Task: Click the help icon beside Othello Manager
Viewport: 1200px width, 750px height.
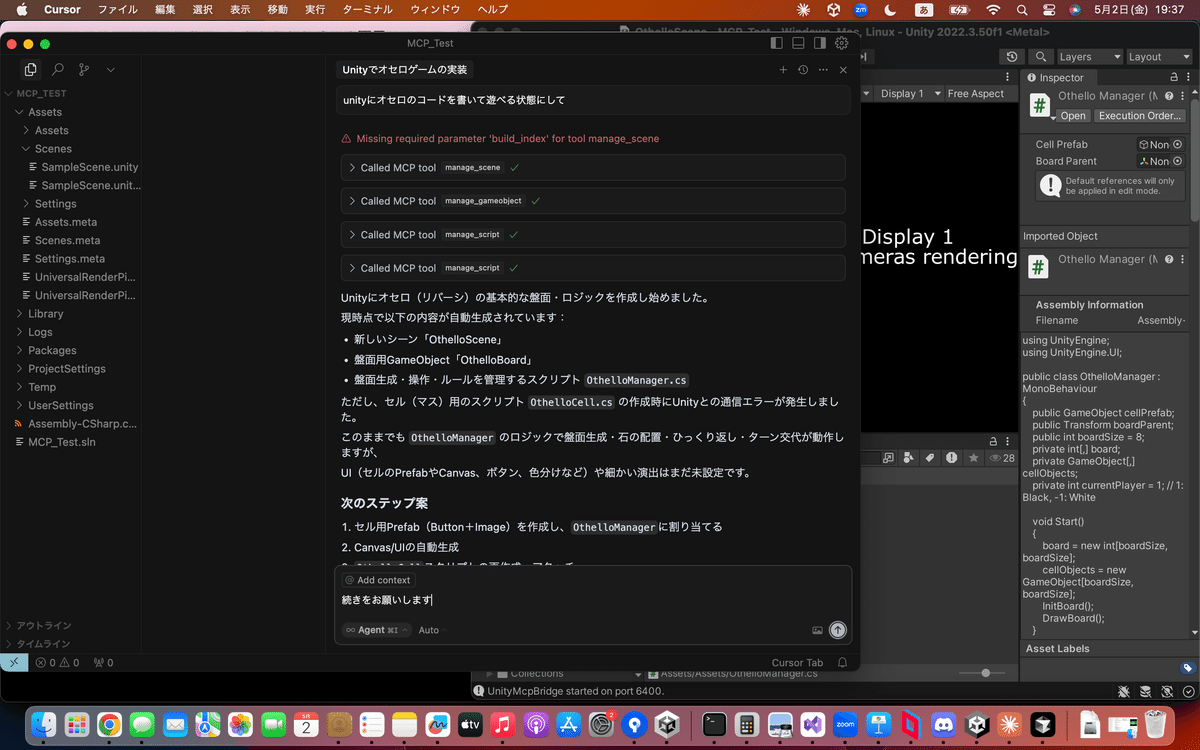Action: tap(1168, 95)
